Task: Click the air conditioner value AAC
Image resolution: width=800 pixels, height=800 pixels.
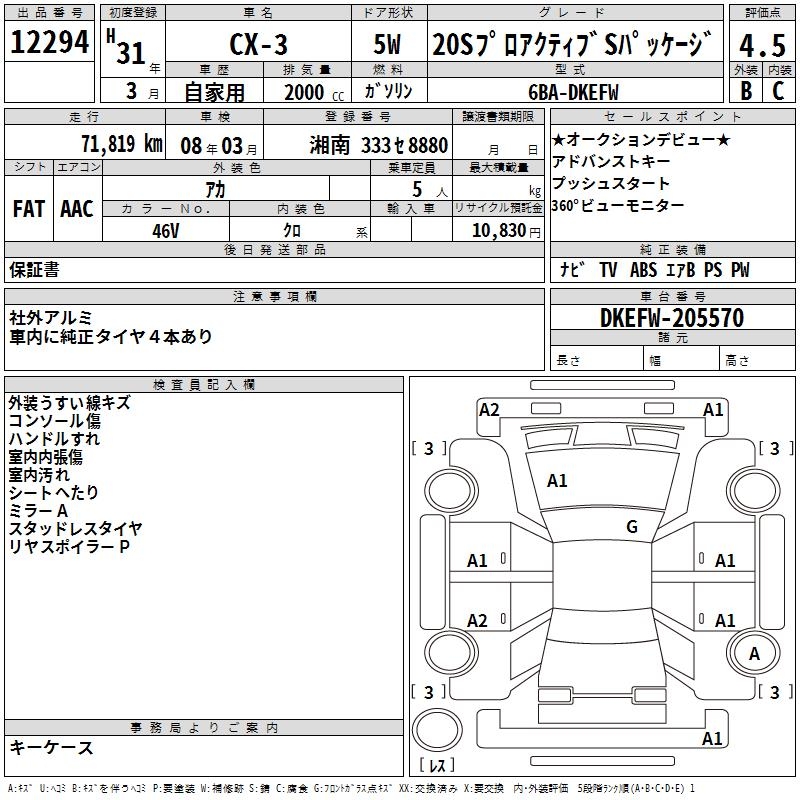Action: [77, 209]
